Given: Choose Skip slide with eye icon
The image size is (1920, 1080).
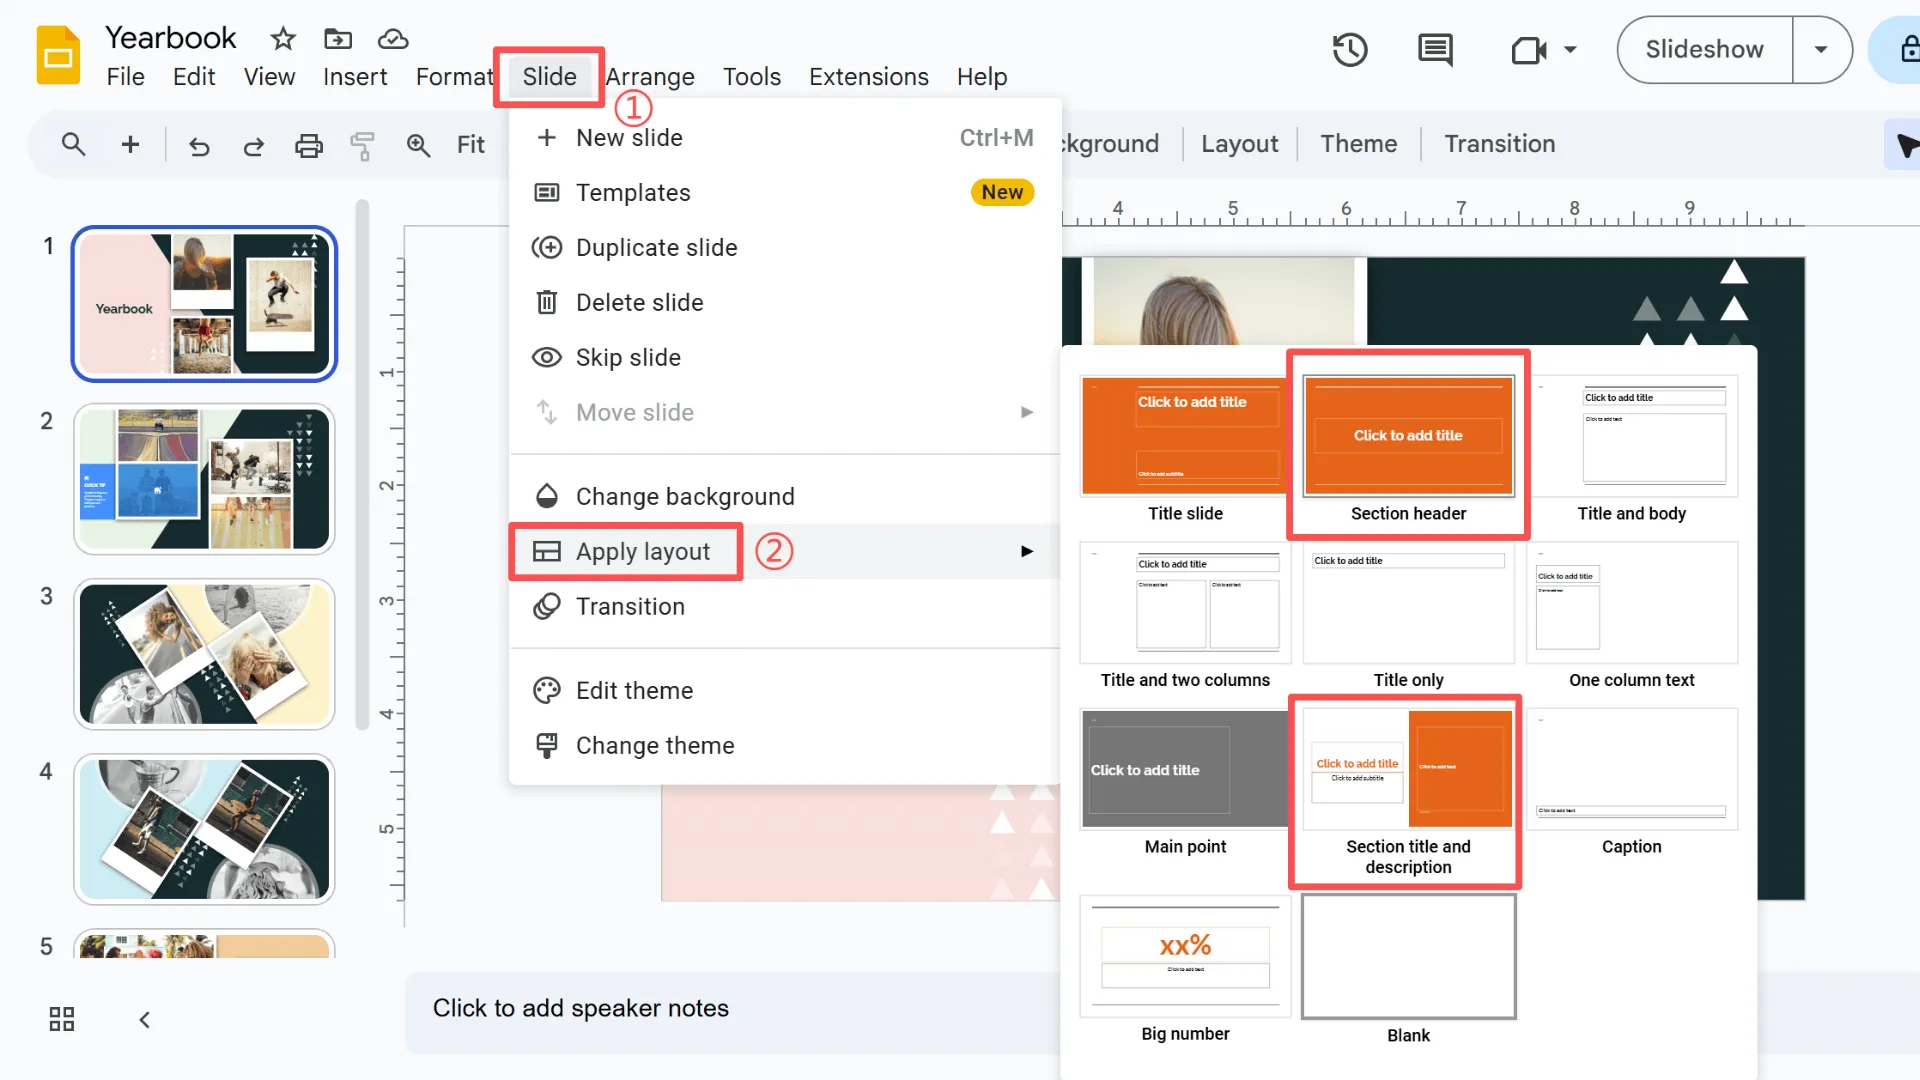Looking at the screenshot, I should (628, 357).
